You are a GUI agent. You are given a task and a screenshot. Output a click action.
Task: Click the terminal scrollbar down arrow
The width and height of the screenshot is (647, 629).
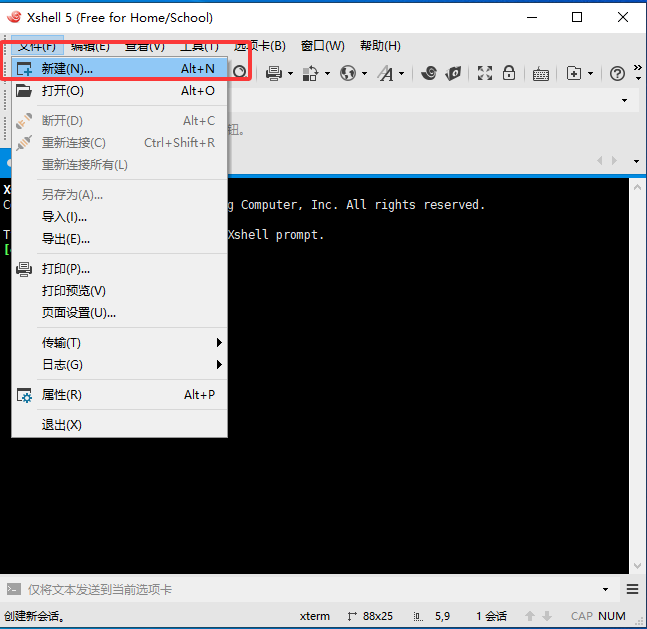(x=638, y=565)
